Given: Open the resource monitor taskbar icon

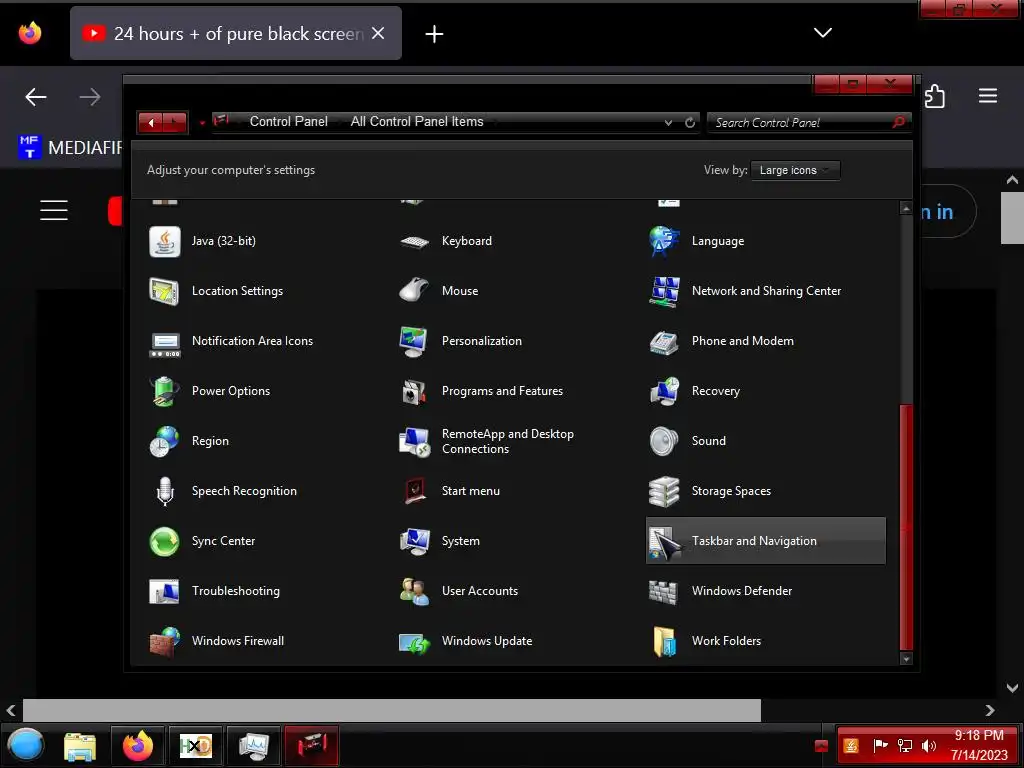Looking at the screenshot, I should pos(253,746).
